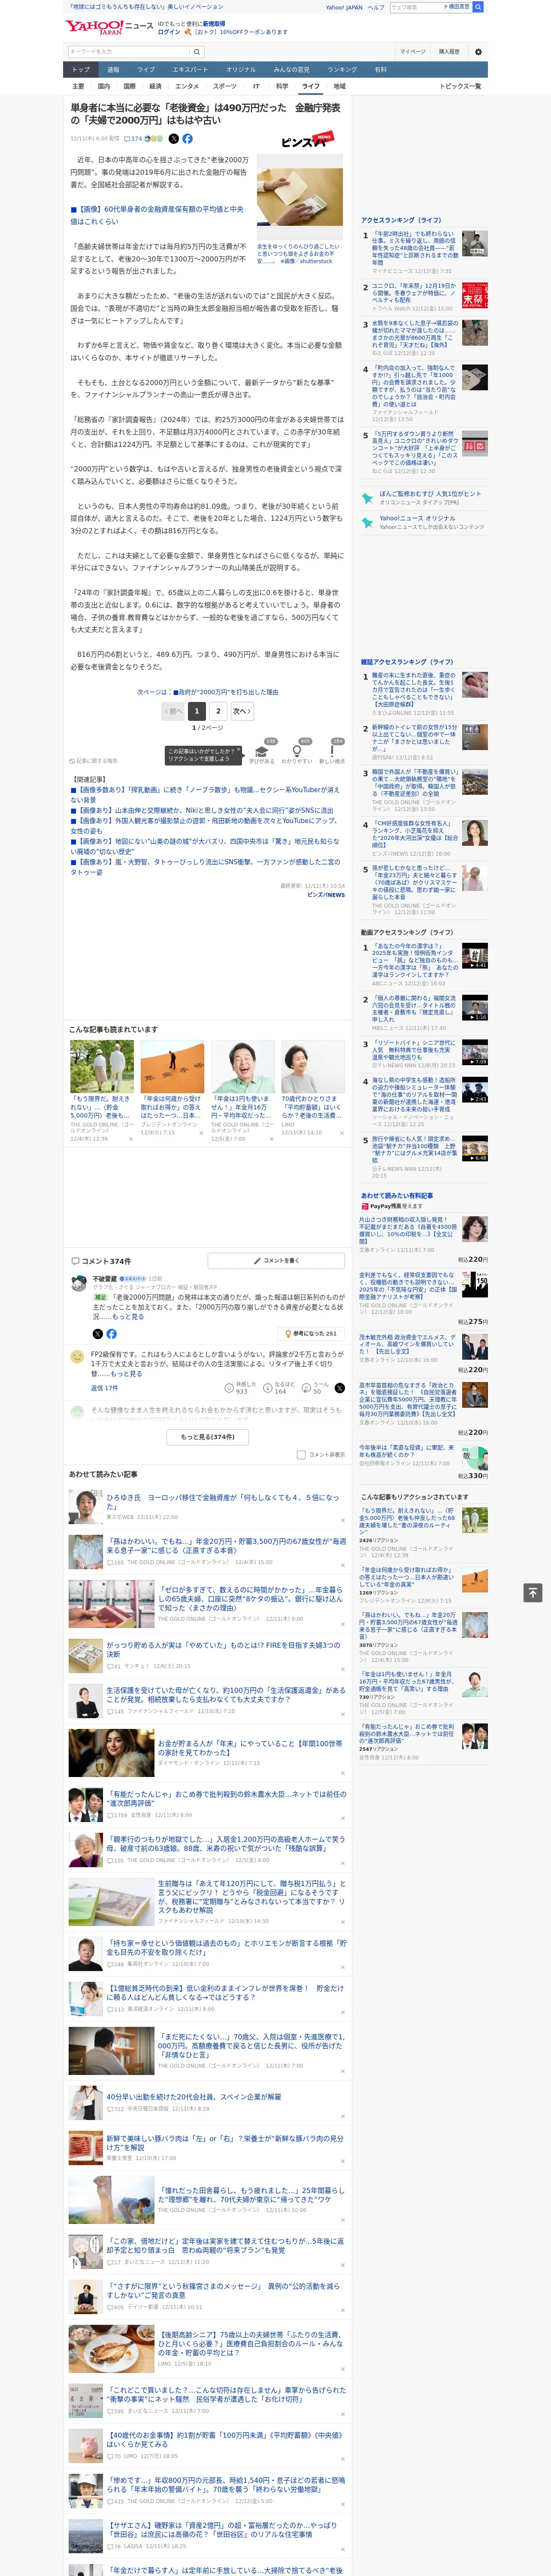Click the blue web search icon at top

coord(478,7)
